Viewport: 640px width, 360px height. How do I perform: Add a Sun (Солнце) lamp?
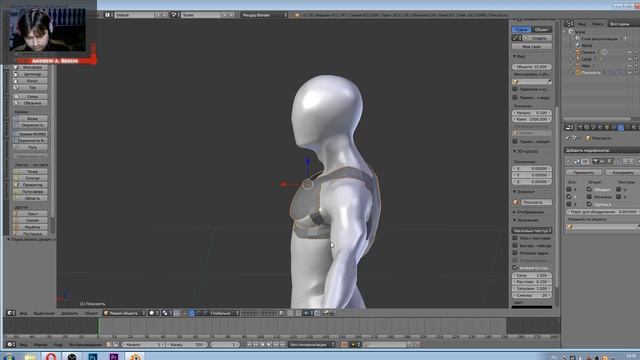click(31, 178)
